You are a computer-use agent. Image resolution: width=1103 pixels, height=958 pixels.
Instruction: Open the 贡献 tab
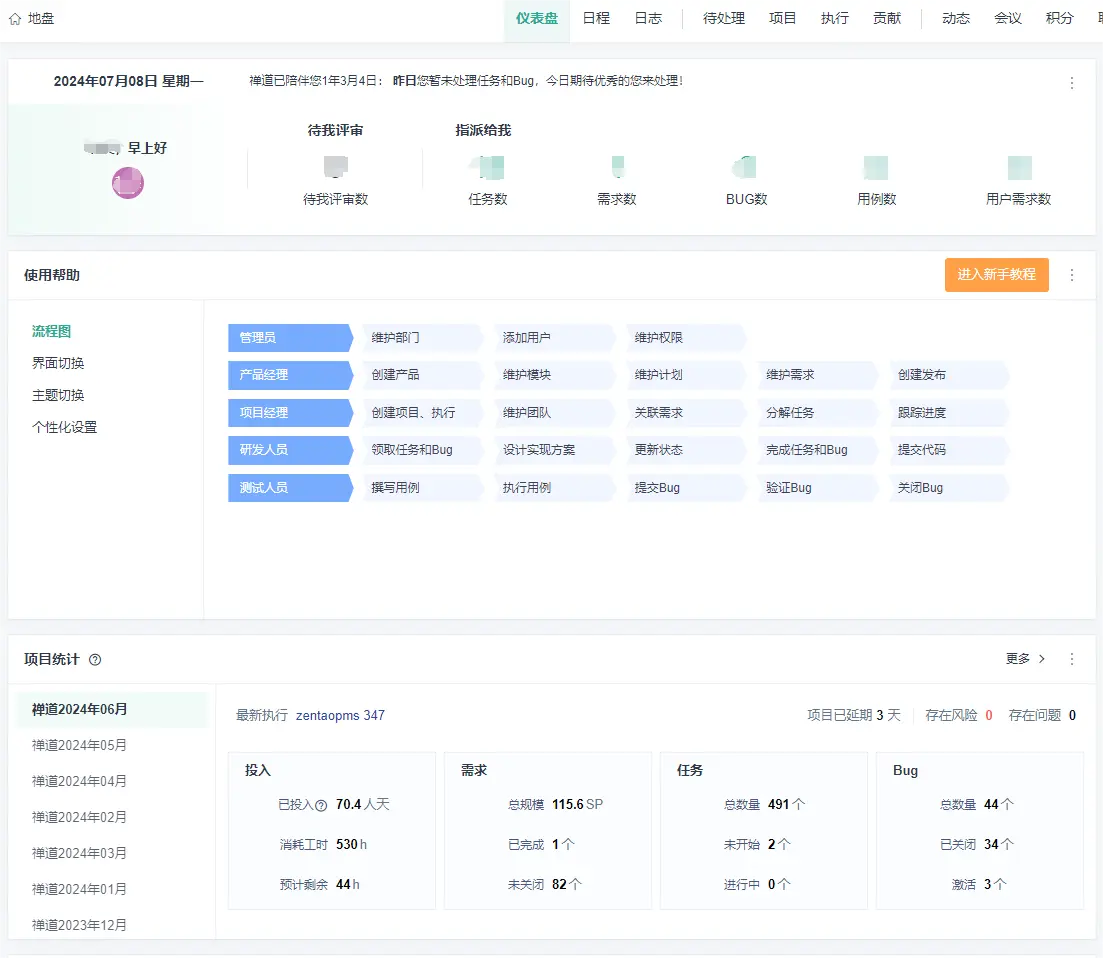tap(886, 19)
